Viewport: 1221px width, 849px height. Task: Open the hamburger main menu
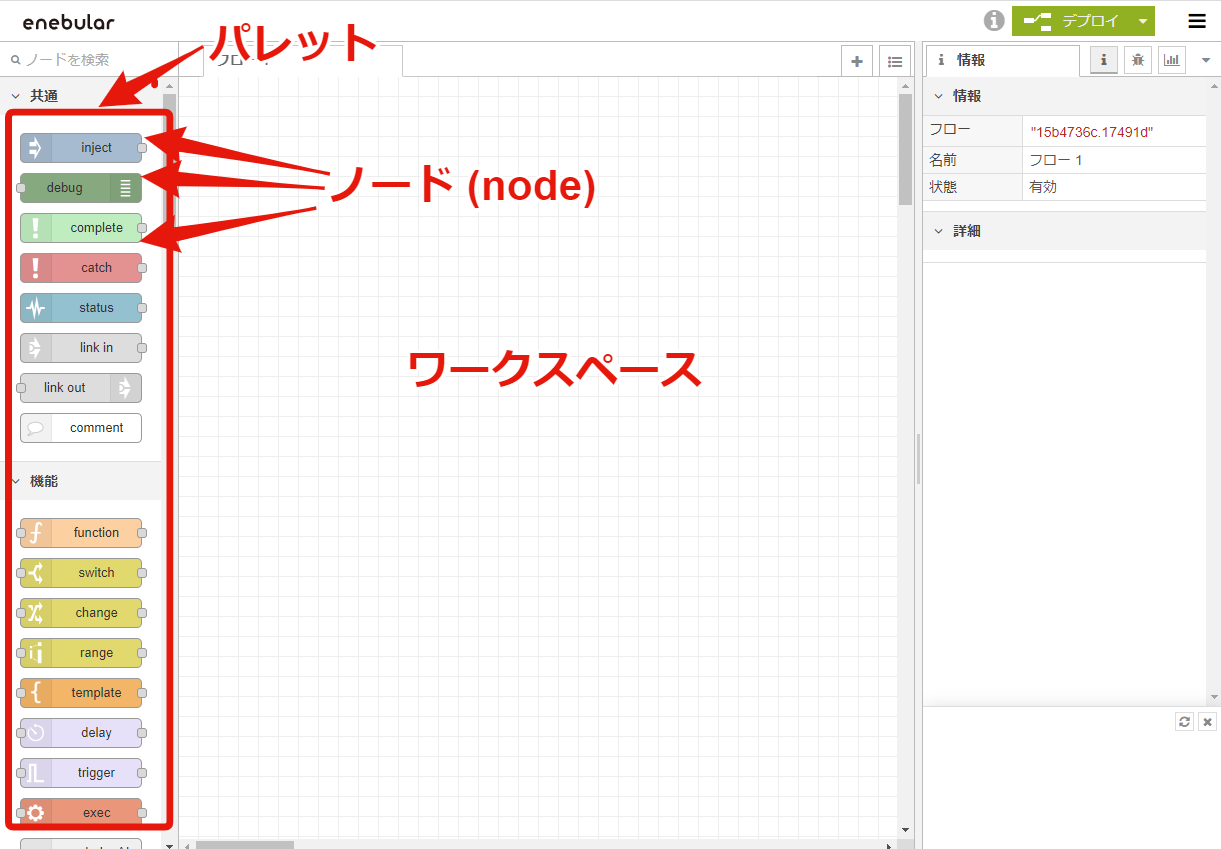[x=1197, y=21]
